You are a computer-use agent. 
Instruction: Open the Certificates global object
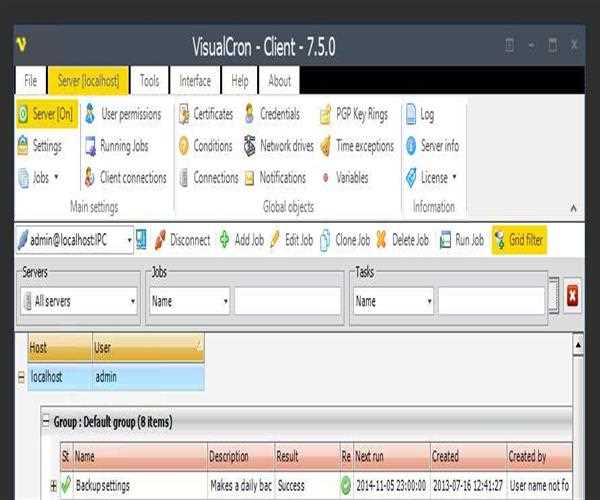(x=206, y=115)
